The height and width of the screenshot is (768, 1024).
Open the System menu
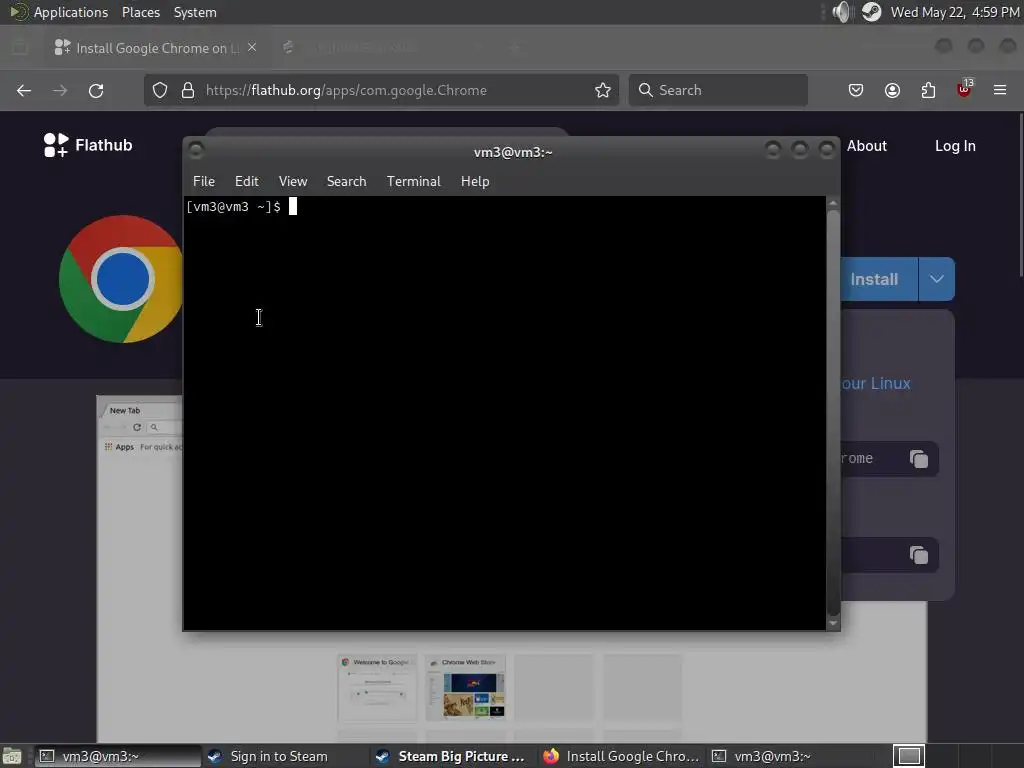click(195, 12)
